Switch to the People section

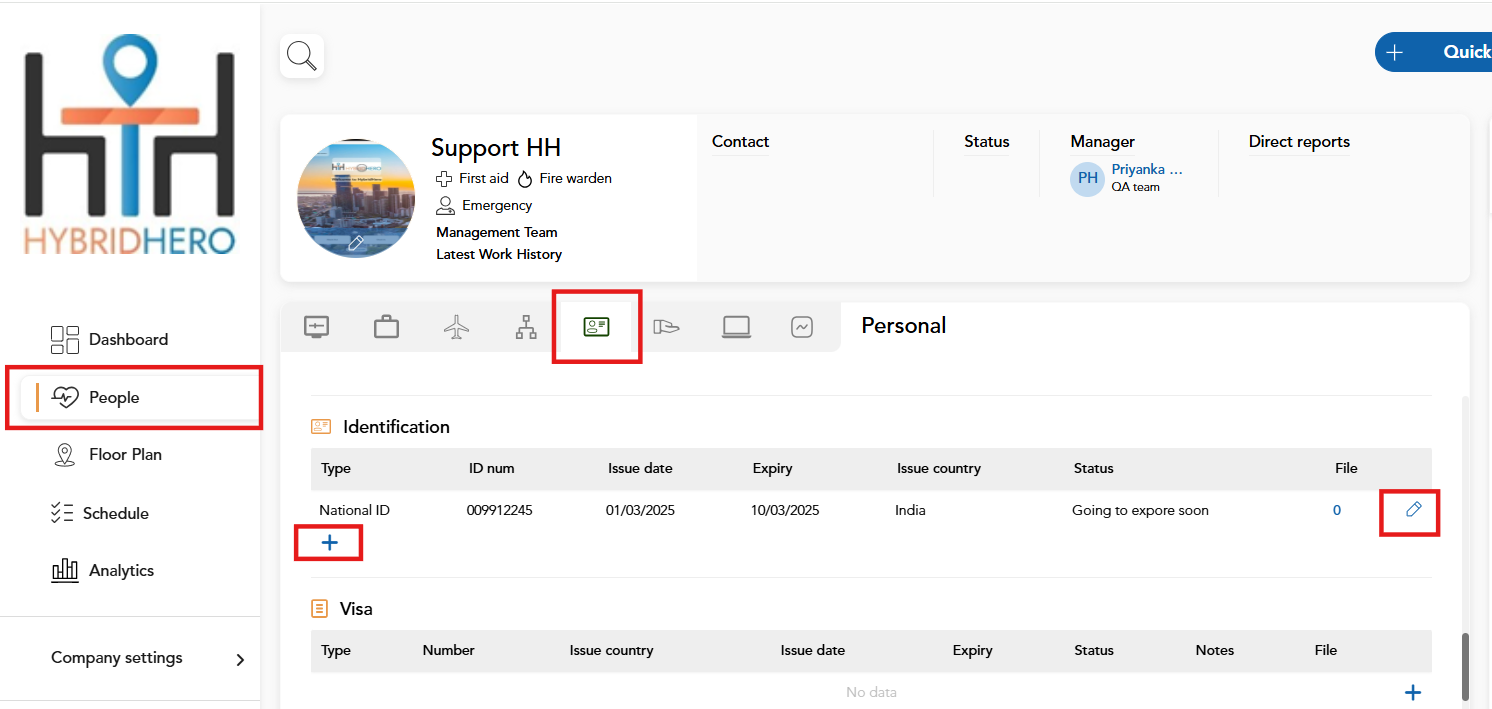tap(113, 397)
